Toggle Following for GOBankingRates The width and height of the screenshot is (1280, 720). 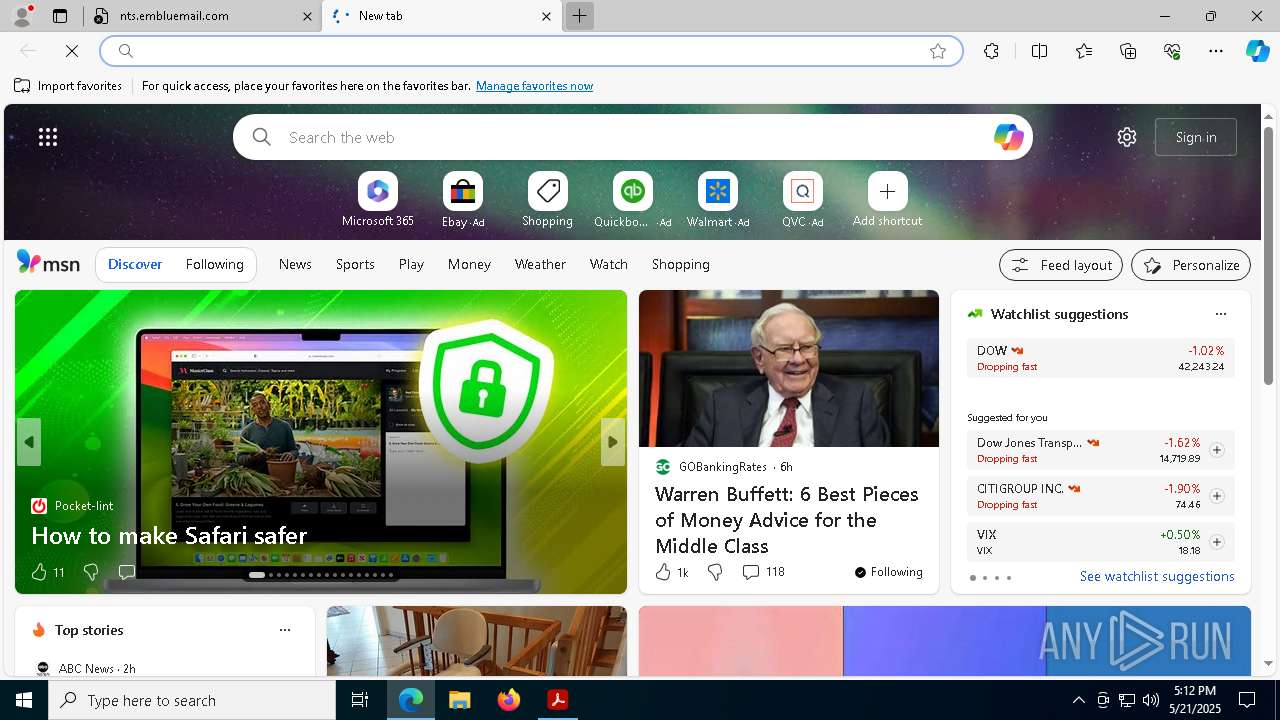point(888,572)
